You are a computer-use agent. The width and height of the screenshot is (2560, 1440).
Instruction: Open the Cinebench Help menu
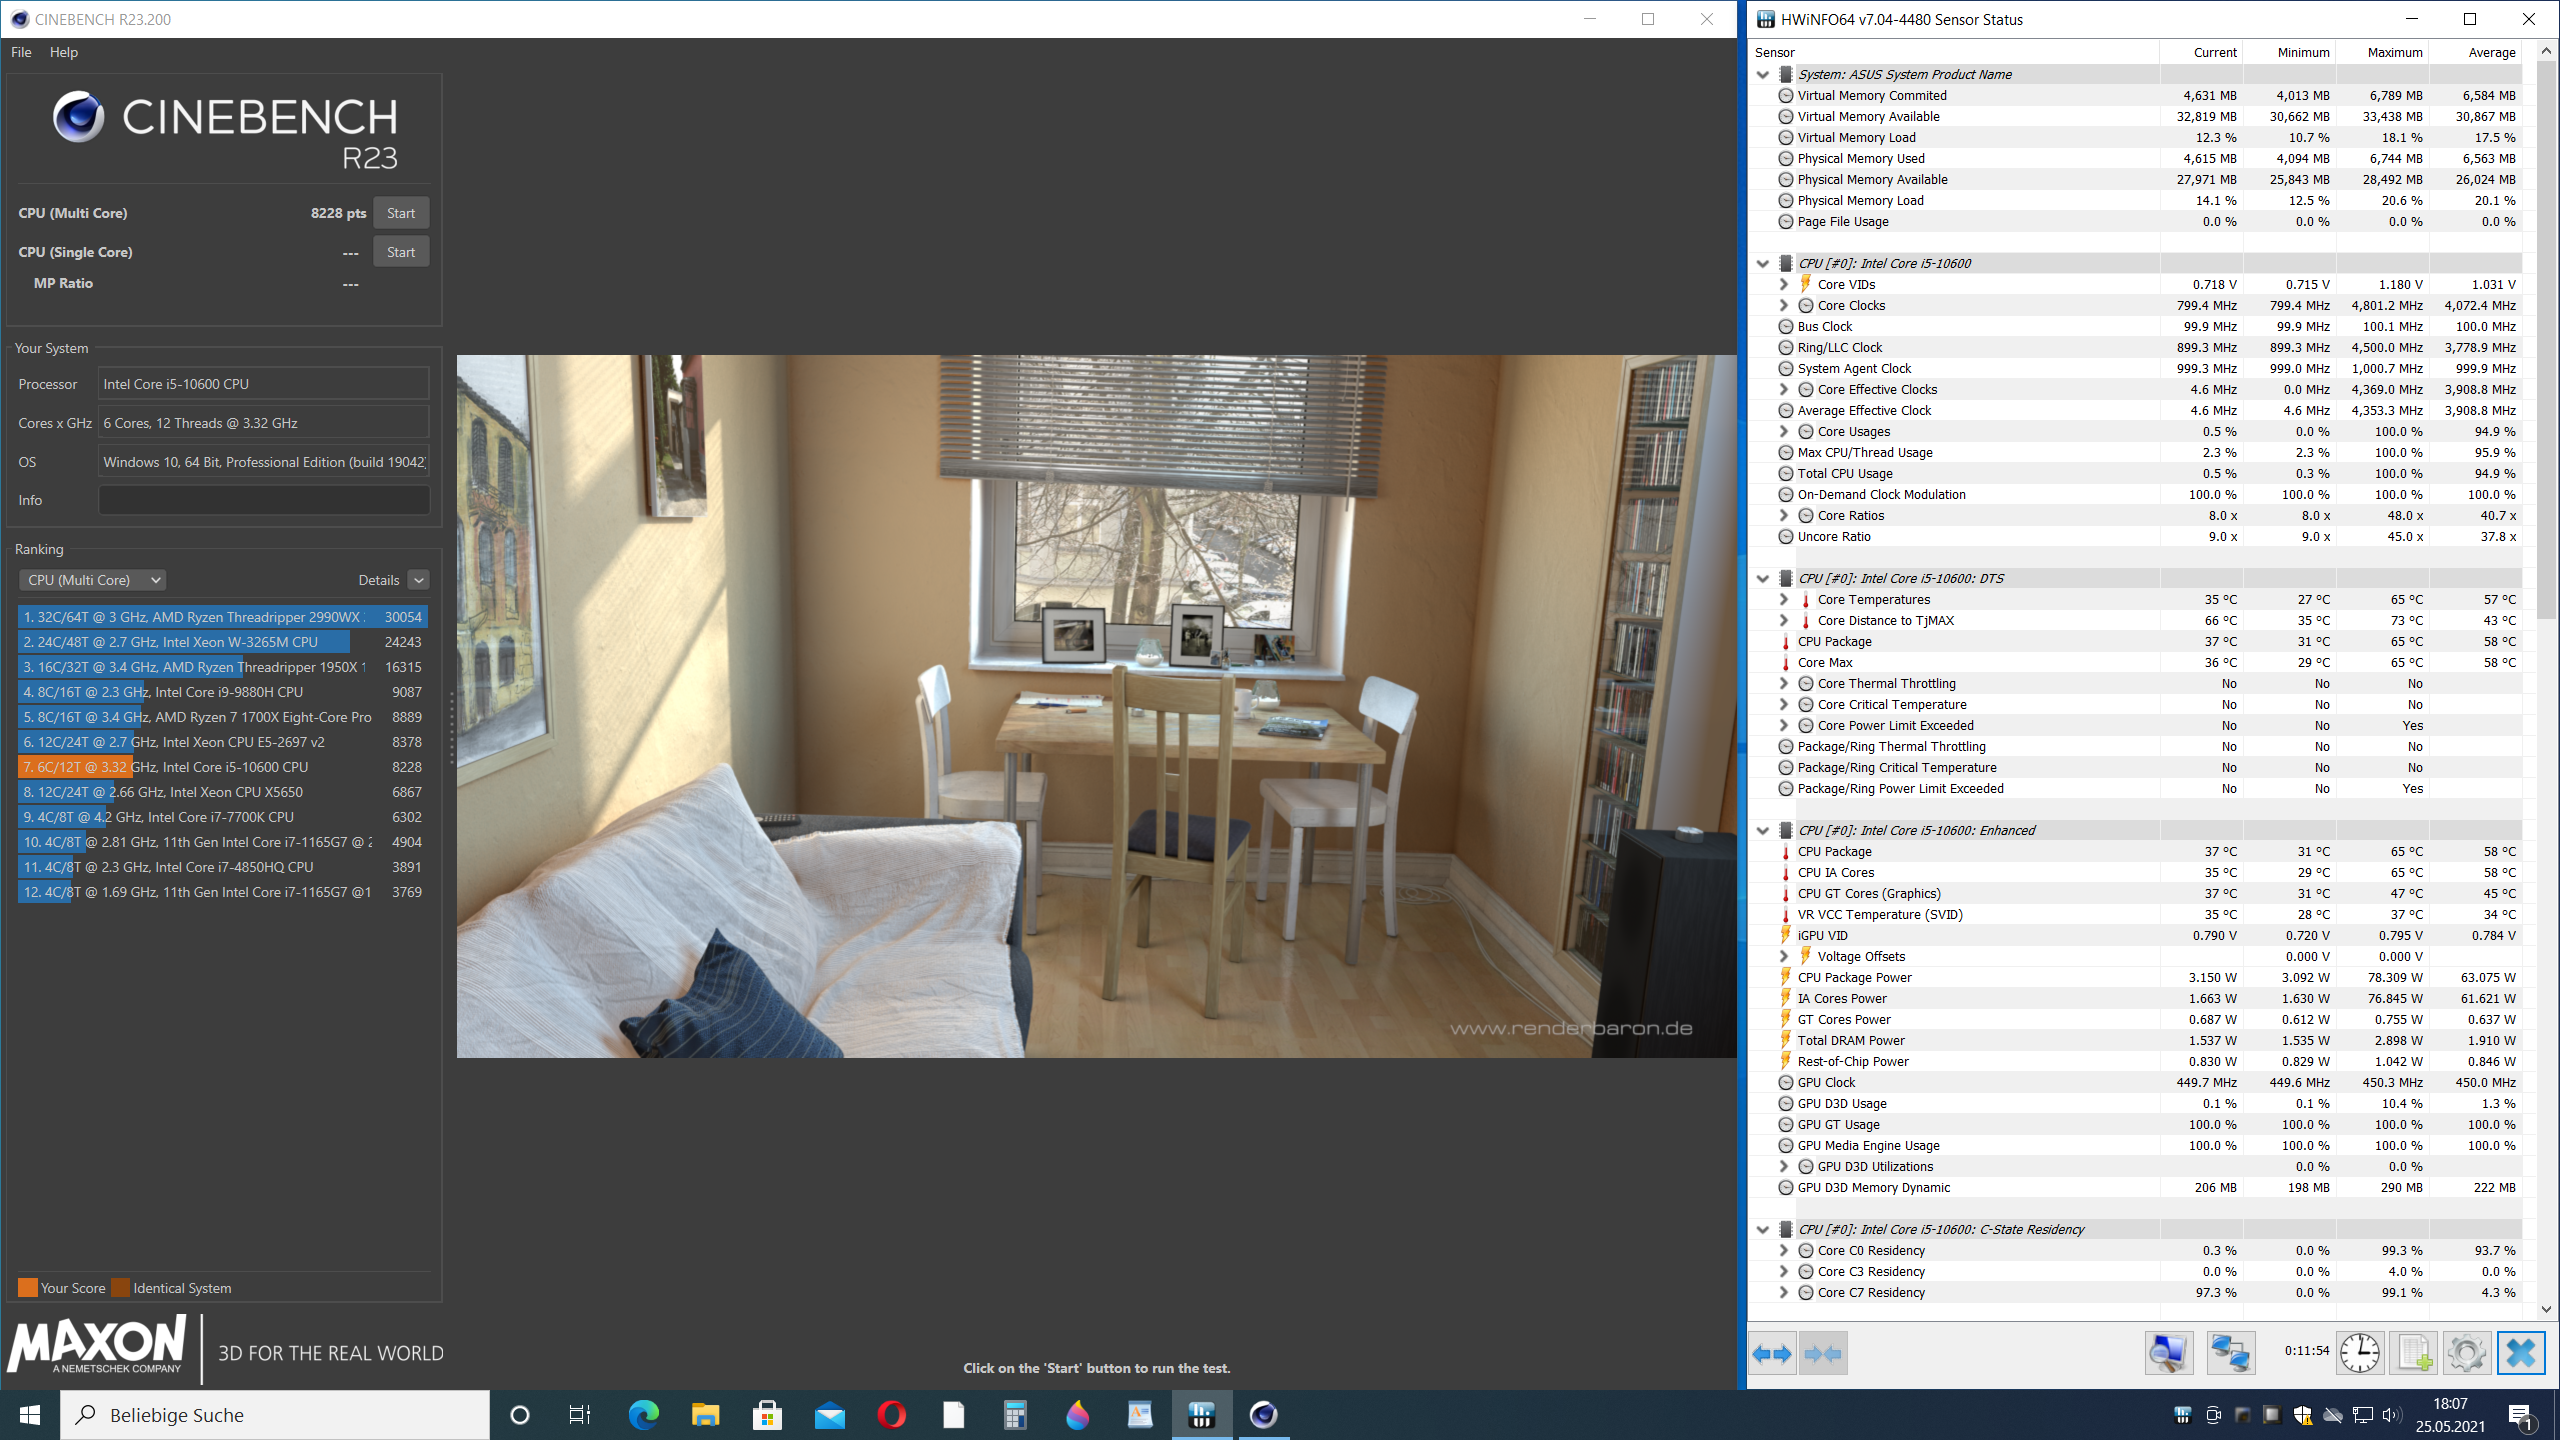click(x=63, y=52)
